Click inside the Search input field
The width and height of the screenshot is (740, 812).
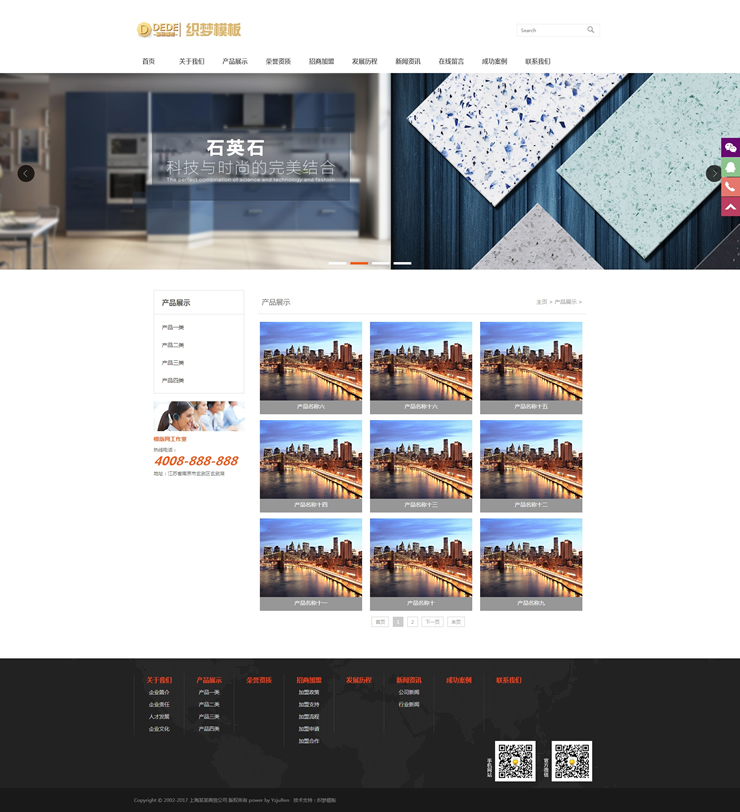(x=550, y=30)
